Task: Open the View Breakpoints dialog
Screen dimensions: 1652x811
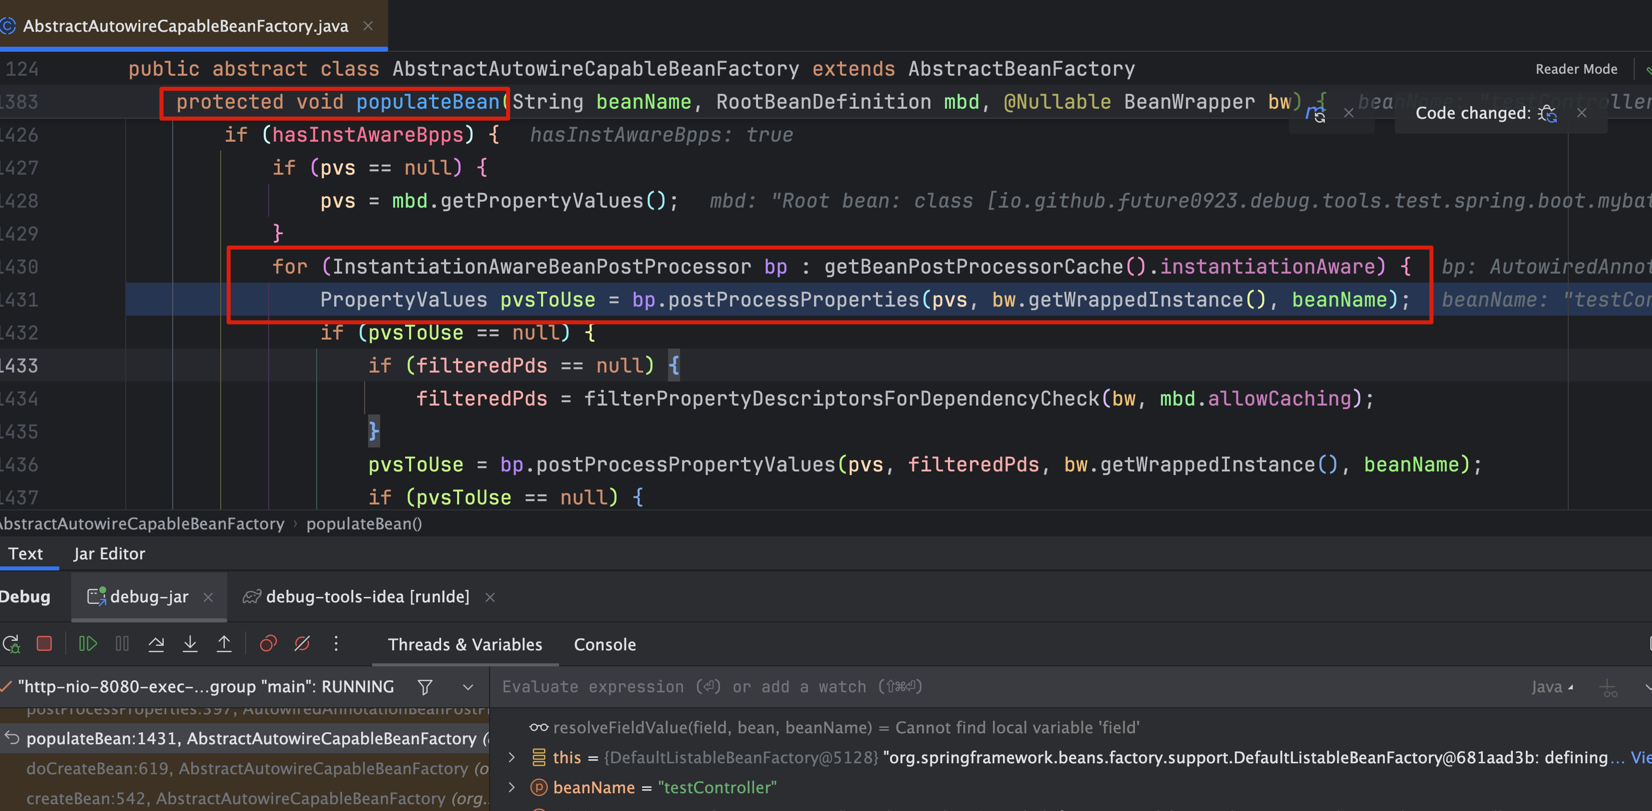Action: [268, 644]
